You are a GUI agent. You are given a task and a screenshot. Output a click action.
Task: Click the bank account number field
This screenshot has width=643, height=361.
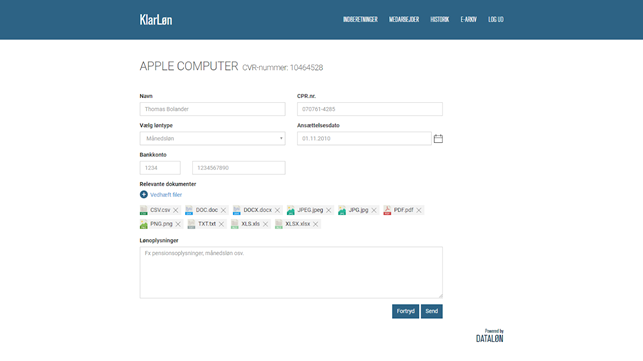pos(239,168)
